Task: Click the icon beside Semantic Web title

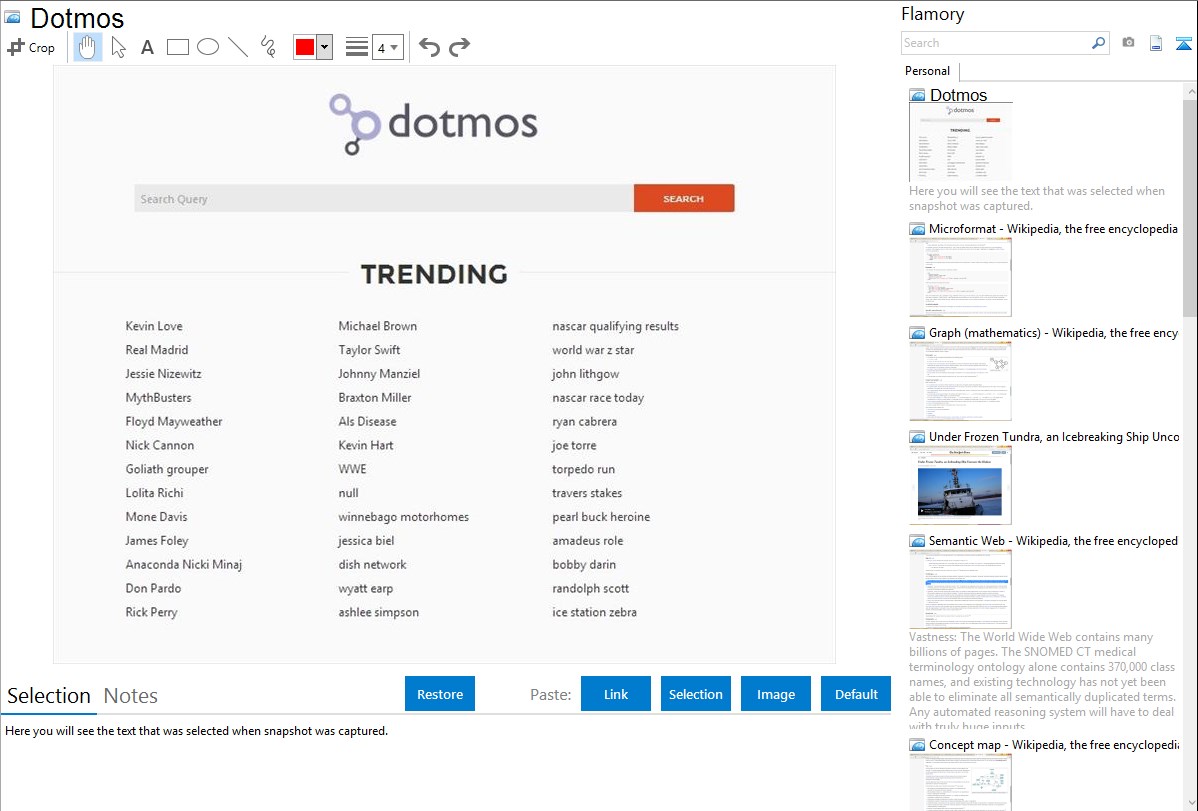Action: tap(917, 541)
